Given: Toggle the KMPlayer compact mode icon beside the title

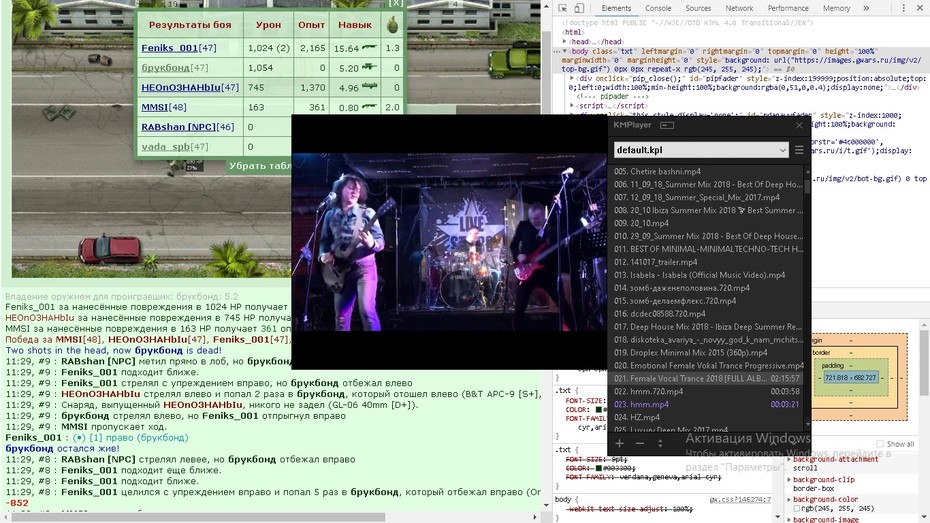Looking at the screenshot, I should pos(667,125).
